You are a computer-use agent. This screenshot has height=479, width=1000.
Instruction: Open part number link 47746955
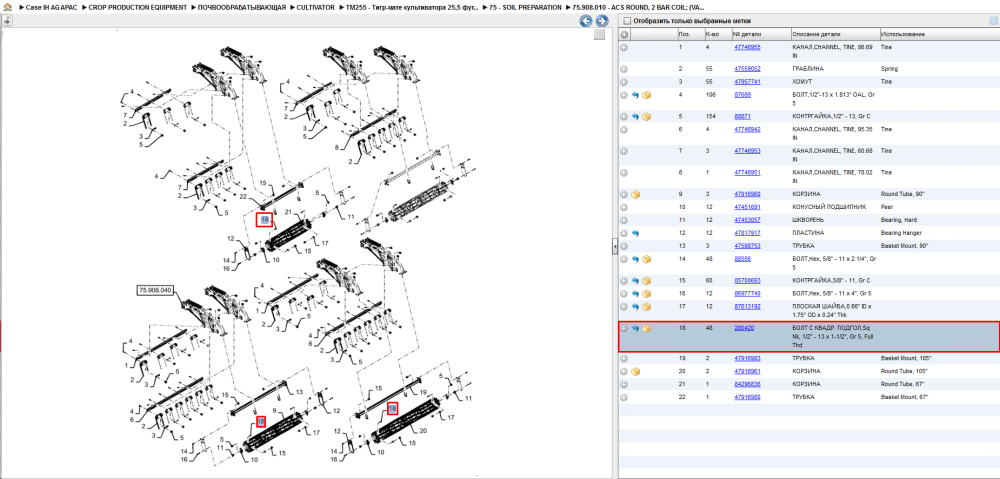point(747,47)
